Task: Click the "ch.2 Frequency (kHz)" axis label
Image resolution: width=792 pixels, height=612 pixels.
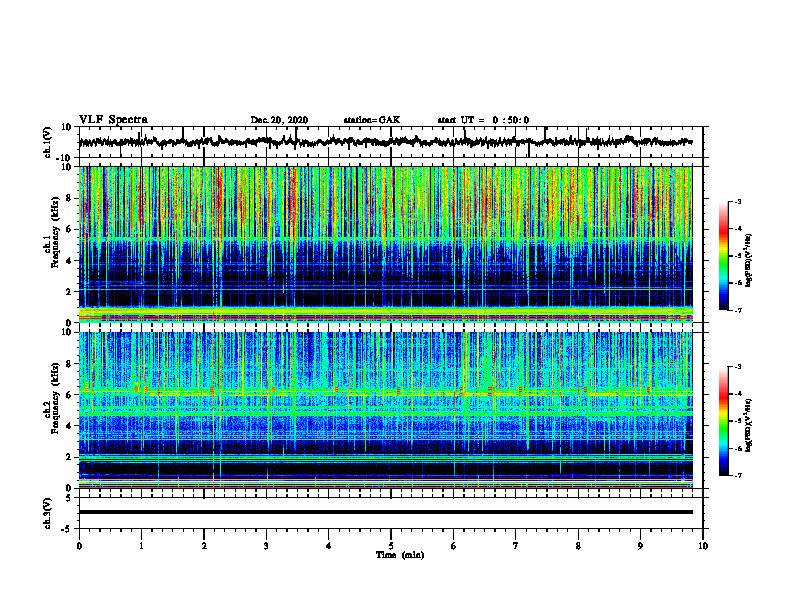Action: click(x=53, y=398)
